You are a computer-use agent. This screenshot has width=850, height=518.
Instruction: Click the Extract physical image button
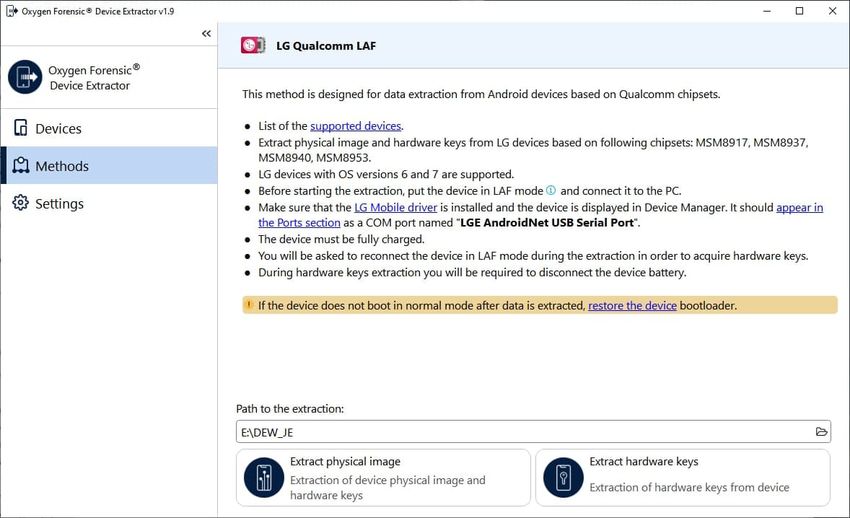pyautogui.click(x=383, y=477)
